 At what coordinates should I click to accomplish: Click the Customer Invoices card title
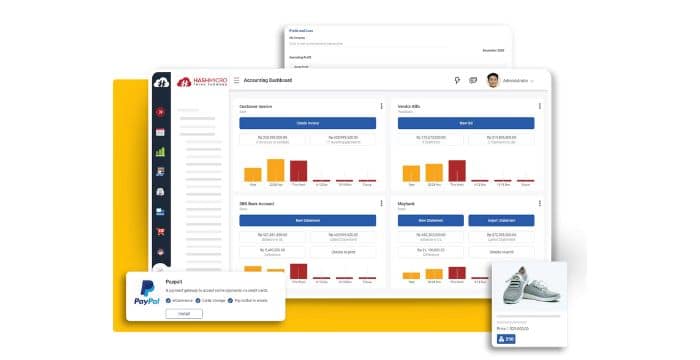click(256, 107)
